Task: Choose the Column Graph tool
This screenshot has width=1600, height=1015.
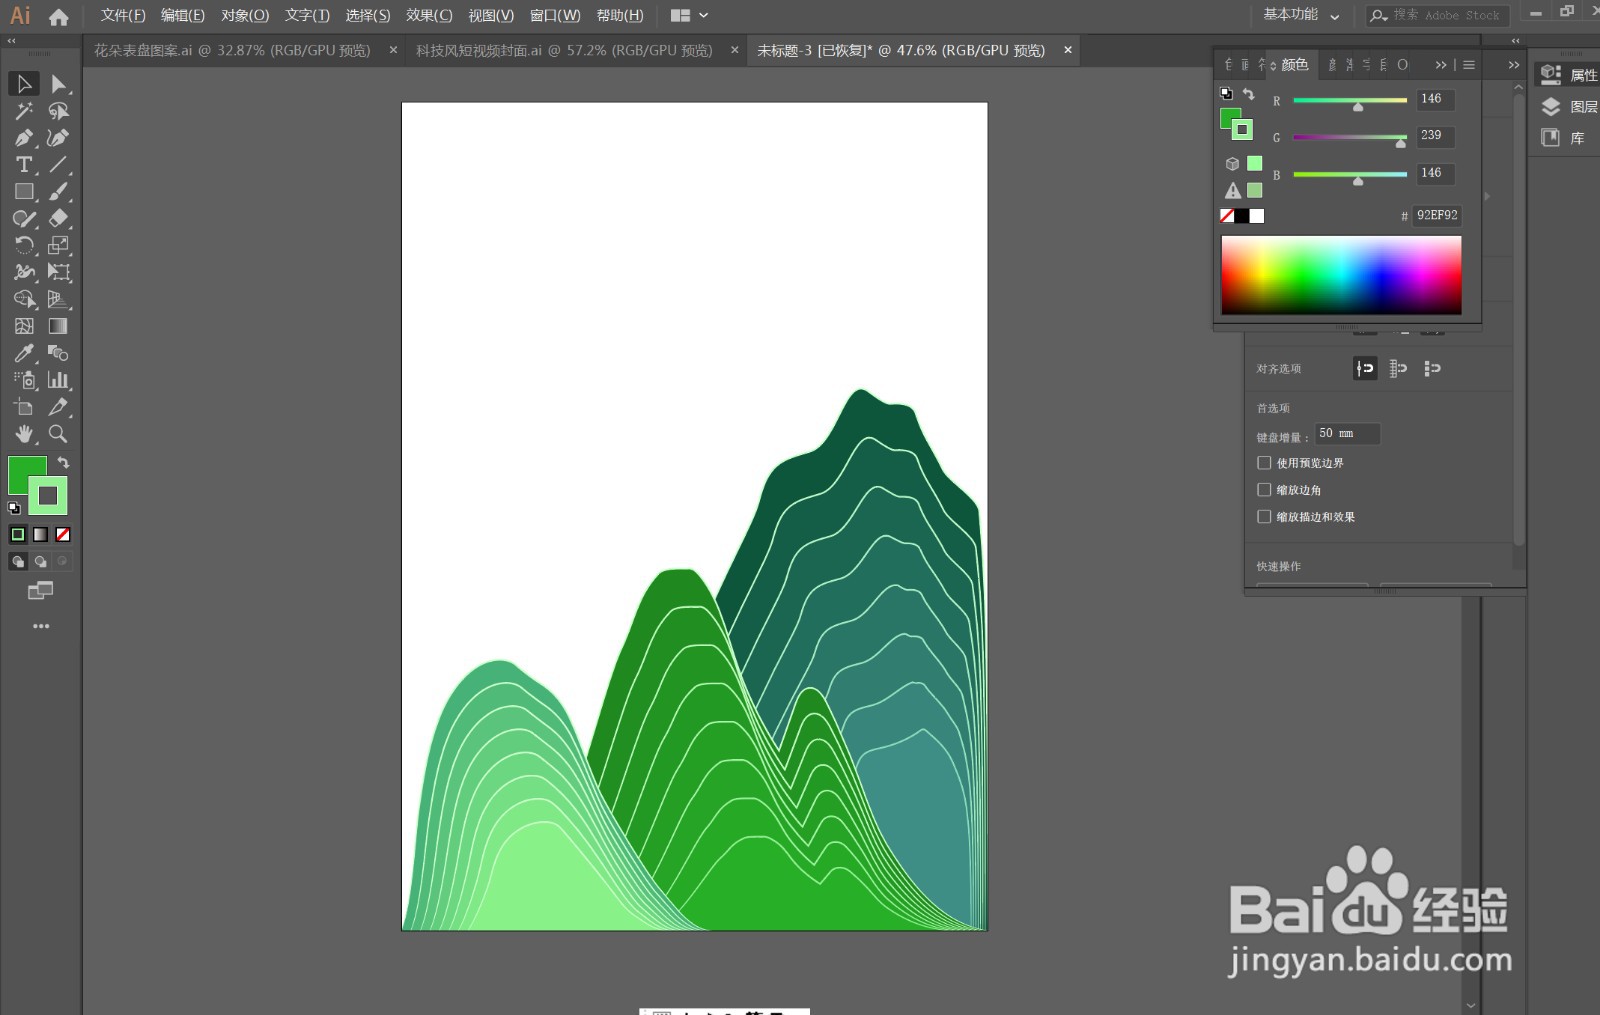Action: [x=59, y=380]
